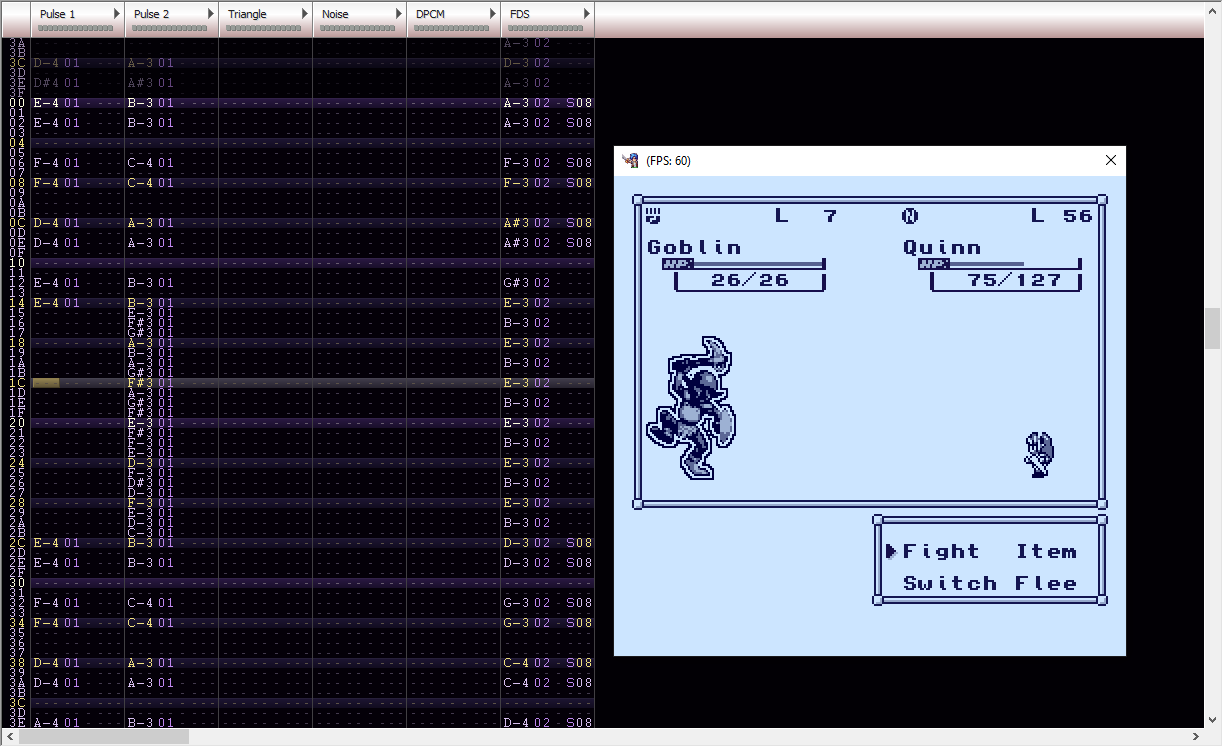Select Fight in the battle menu
The width and height of the screenshot is (1223, 747).
click(x=941, y=551)
